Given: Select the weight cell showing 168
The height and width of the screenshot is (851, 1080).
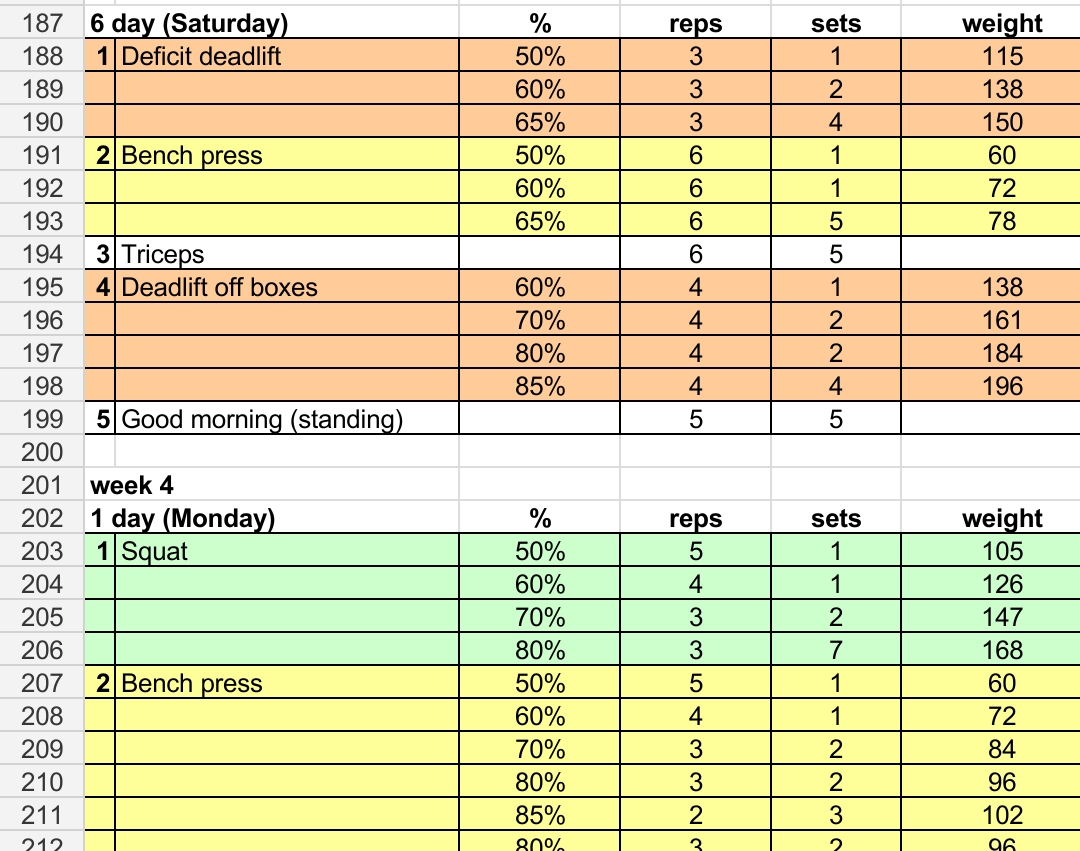Looking at the screenshot, I should click(x=1001, y=650).
